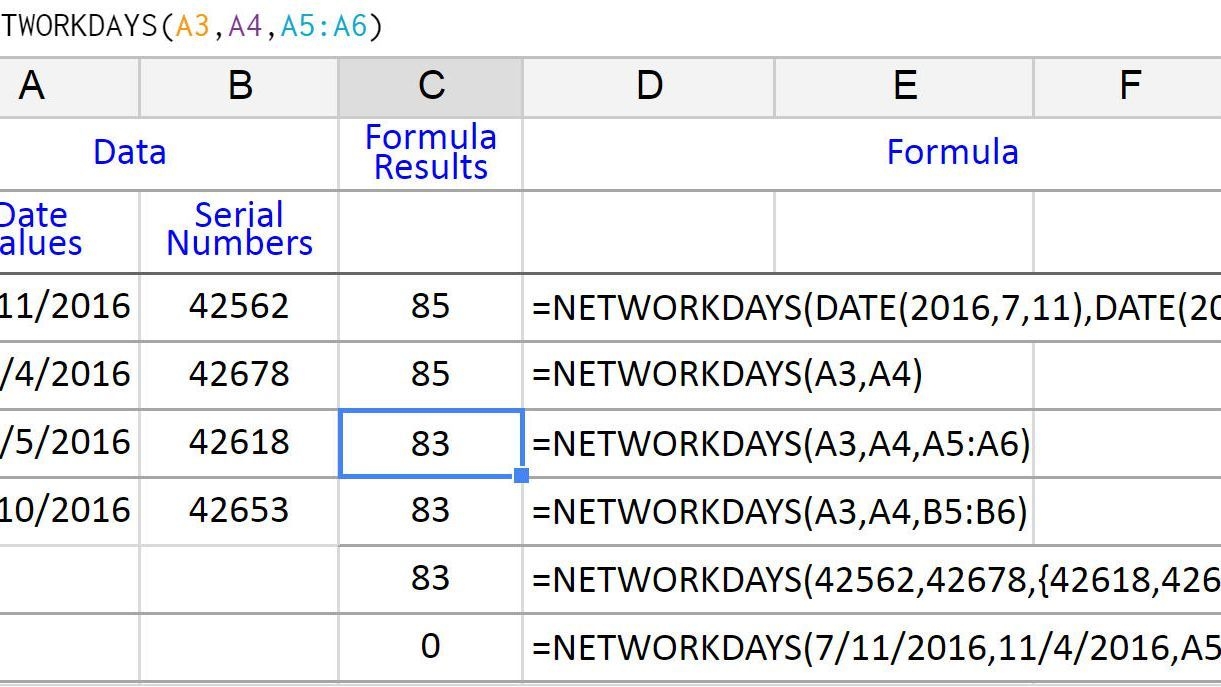Select the date cell ending /5/2016
1221x687 pixels.
(x=68, y=442)
